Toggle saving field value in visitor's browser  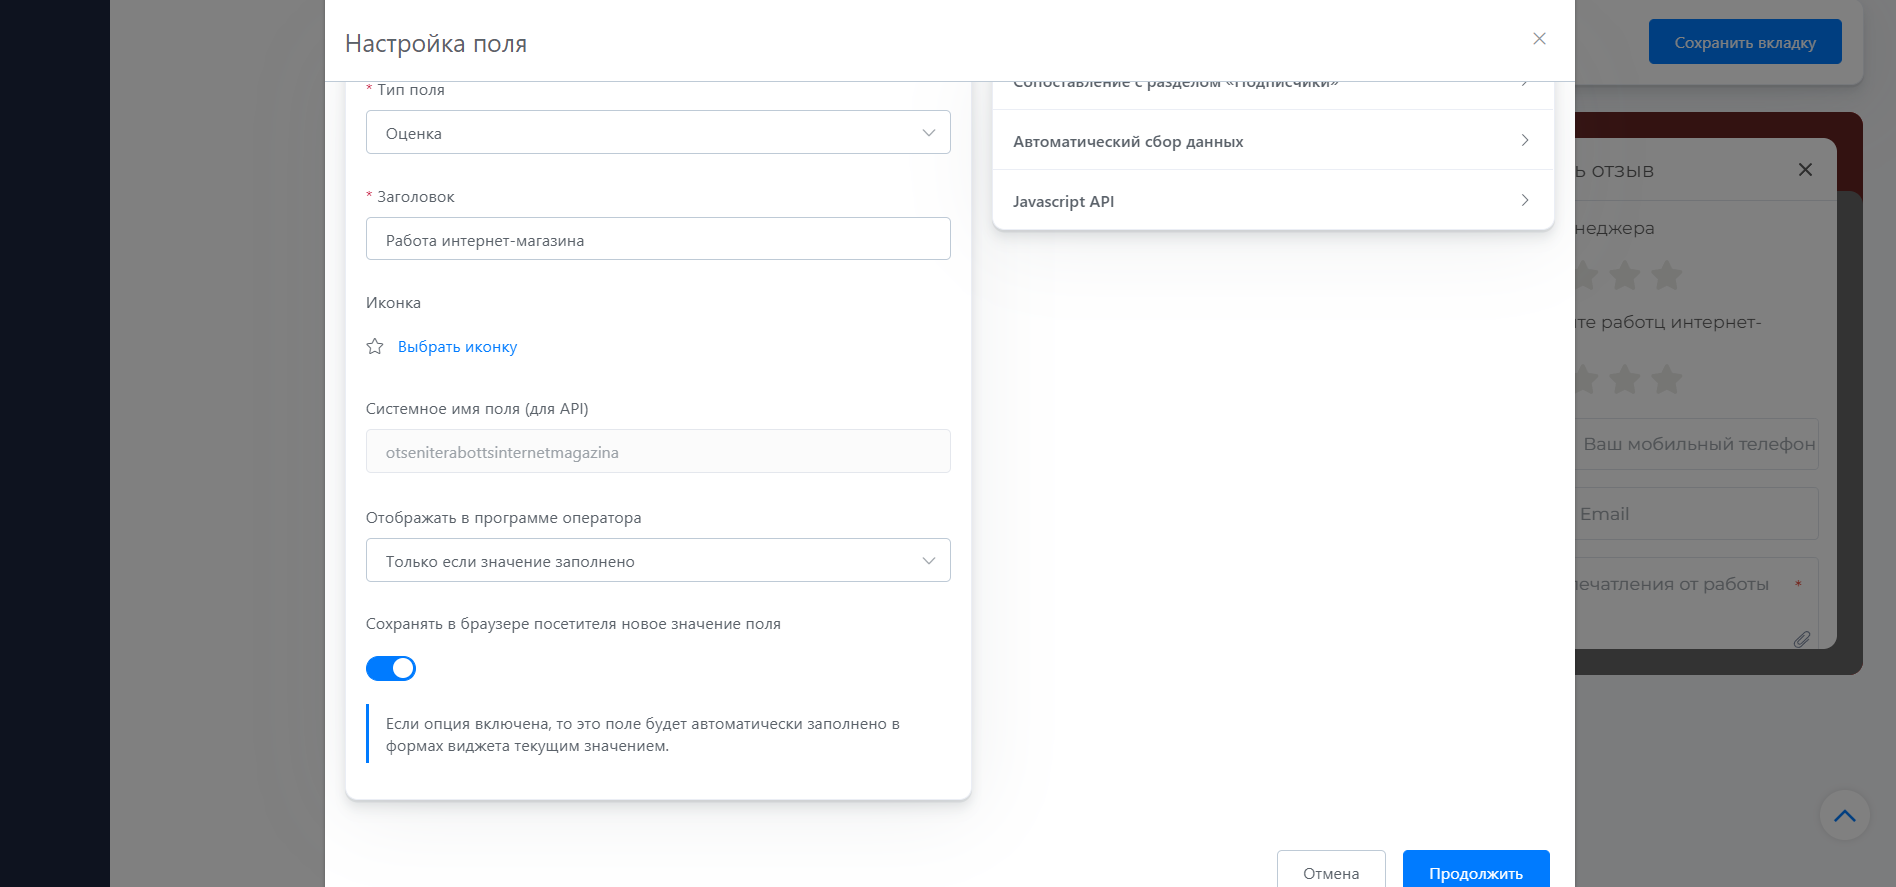pos(391,669)
